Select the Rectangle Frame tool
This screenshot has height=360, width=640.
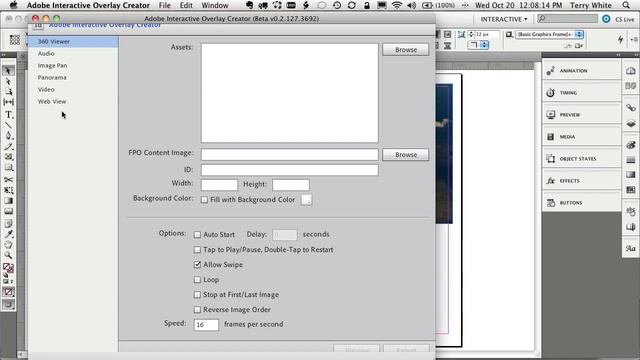click(x=8, y=157)
